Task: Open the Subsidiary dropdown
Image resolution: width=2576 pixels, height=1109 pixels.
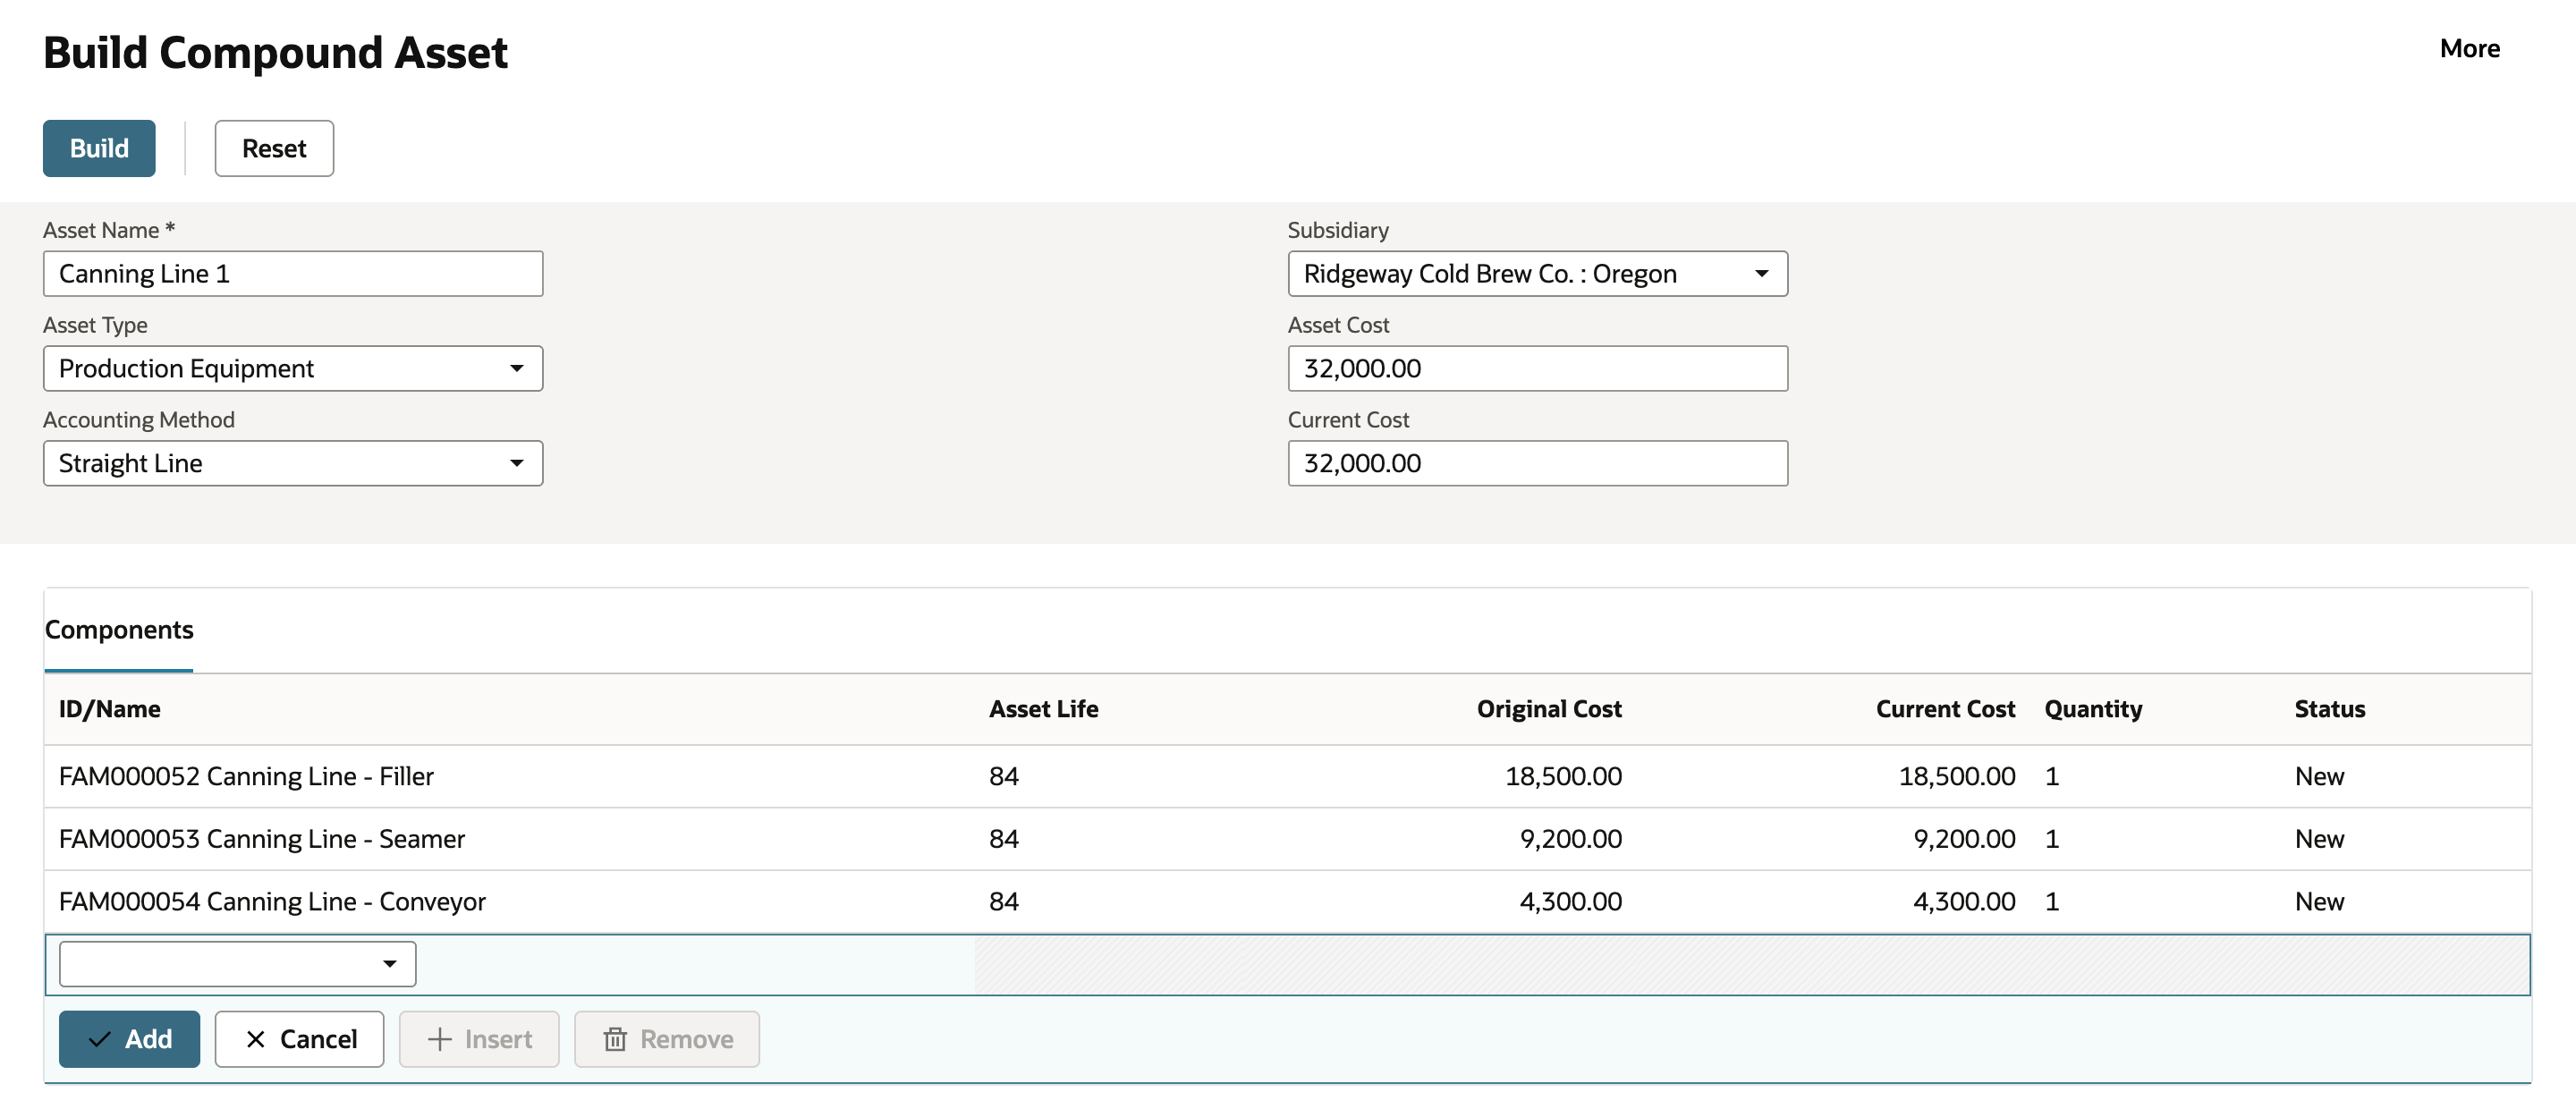Action: point(1537,273)
